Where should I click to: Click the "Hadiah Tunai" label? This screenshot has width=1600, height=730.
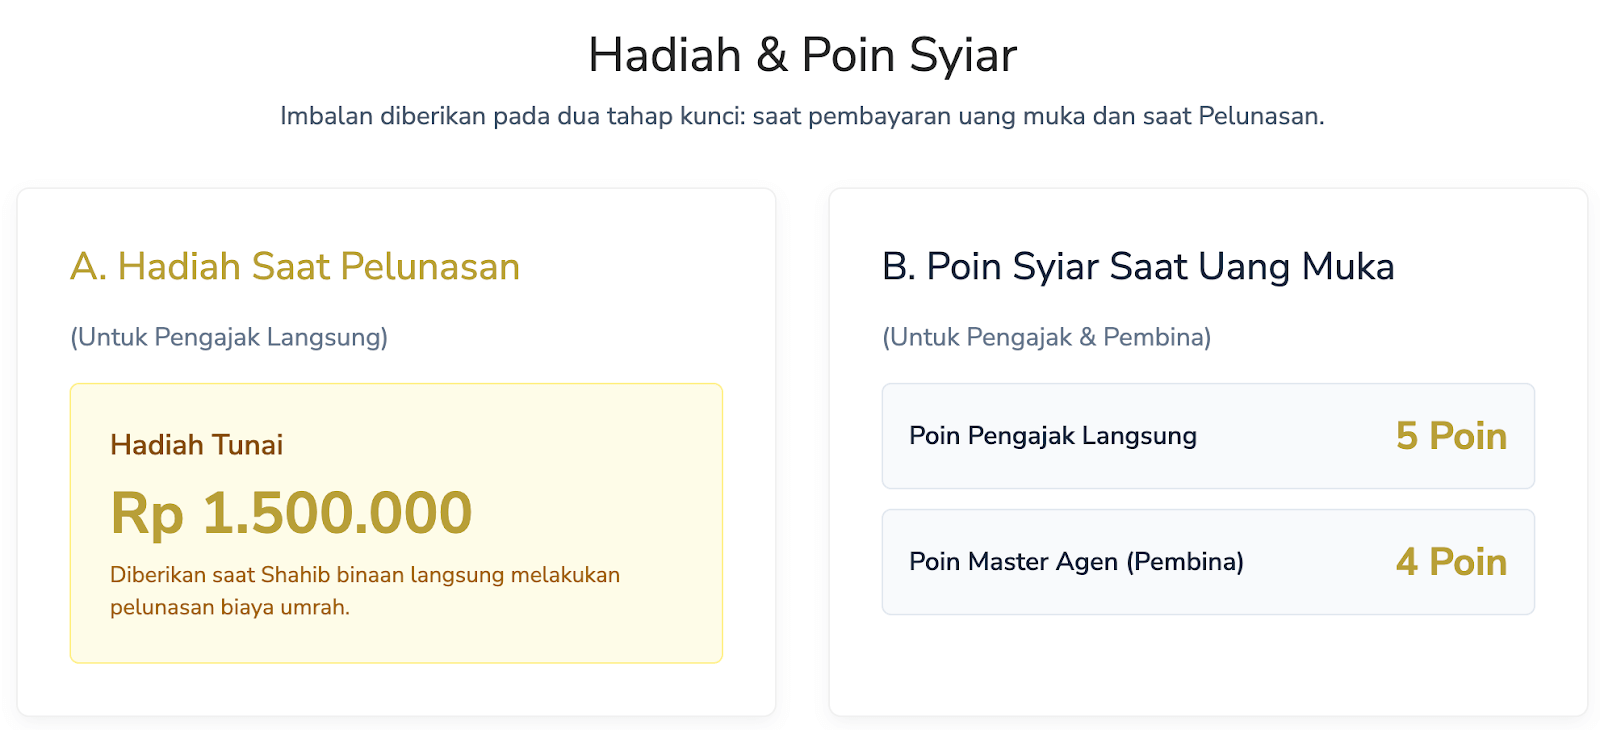(196, 445)
